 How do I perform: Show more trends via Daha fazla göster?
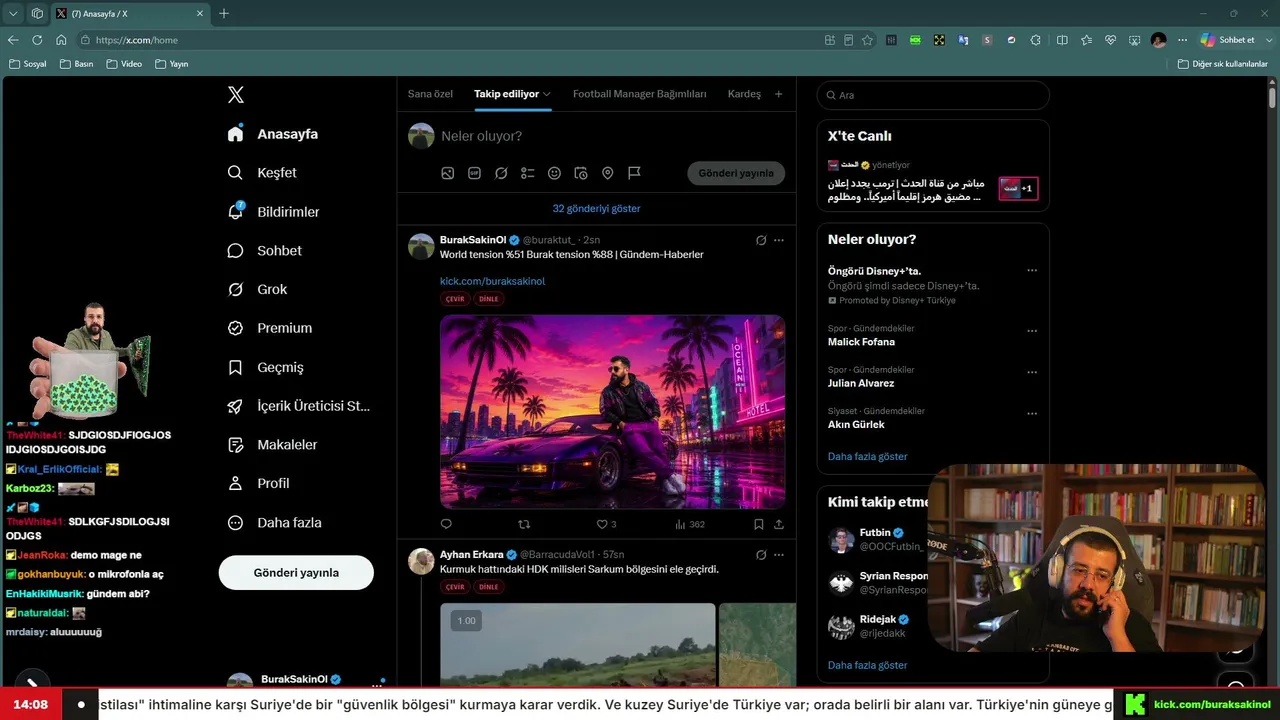[868, 456]
